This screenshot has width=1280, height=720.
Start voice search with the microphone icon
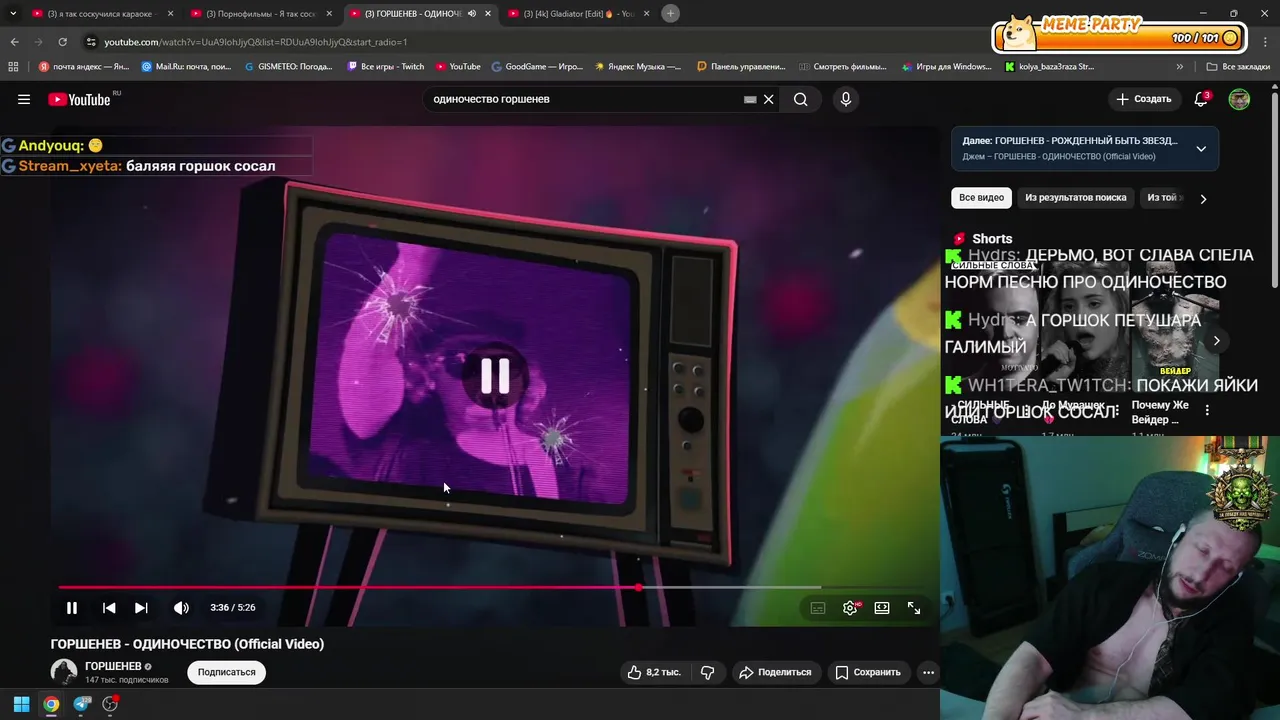tap(846, 99)
